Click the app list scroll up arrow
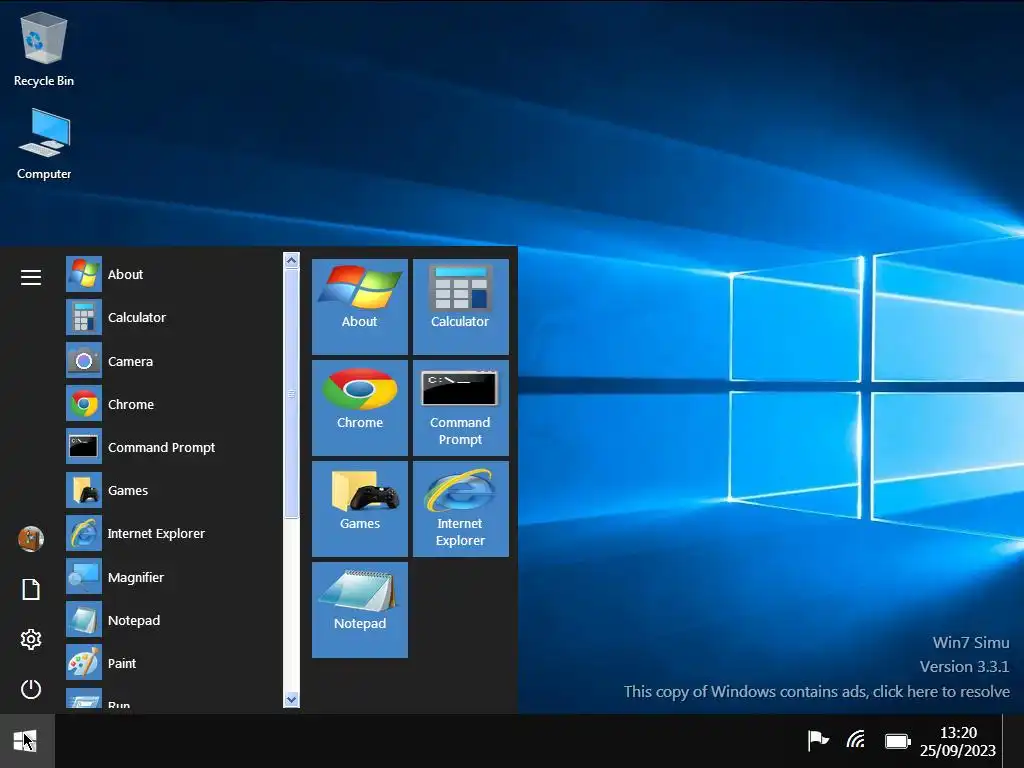The image size is (1024, 768). 291,260
